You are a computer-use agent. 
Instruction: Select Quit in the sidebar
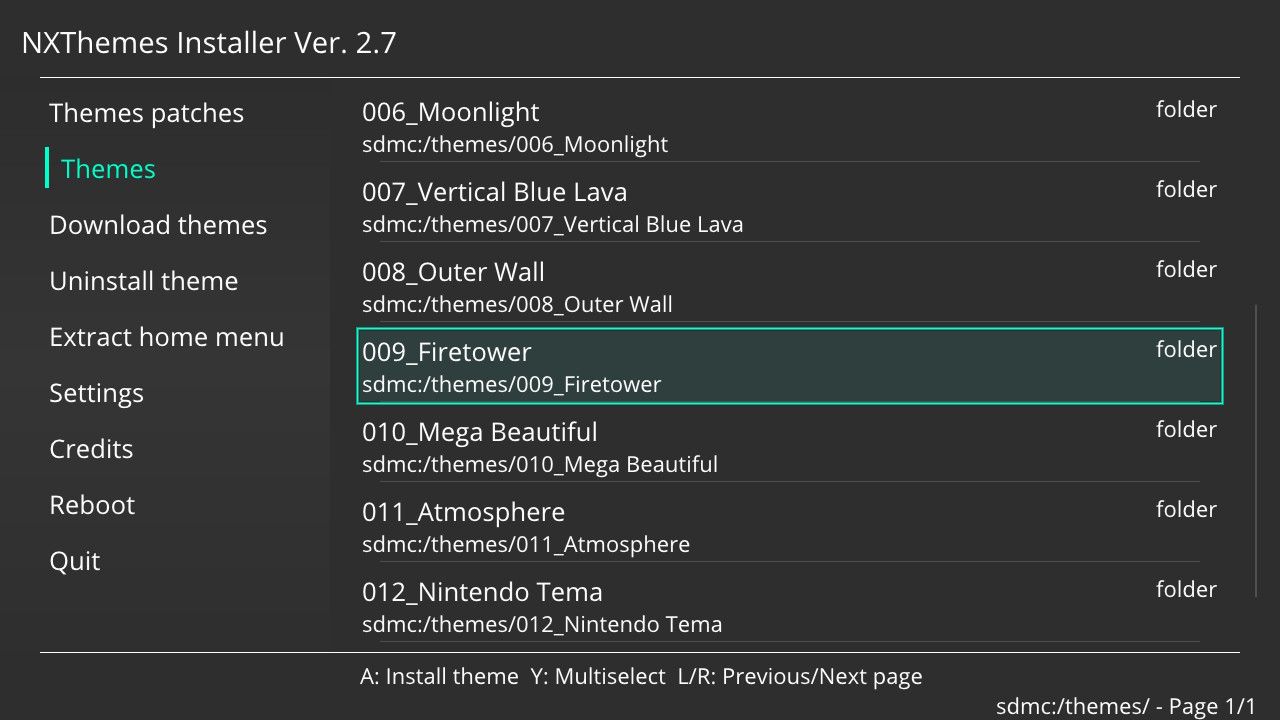click(75, 561)
